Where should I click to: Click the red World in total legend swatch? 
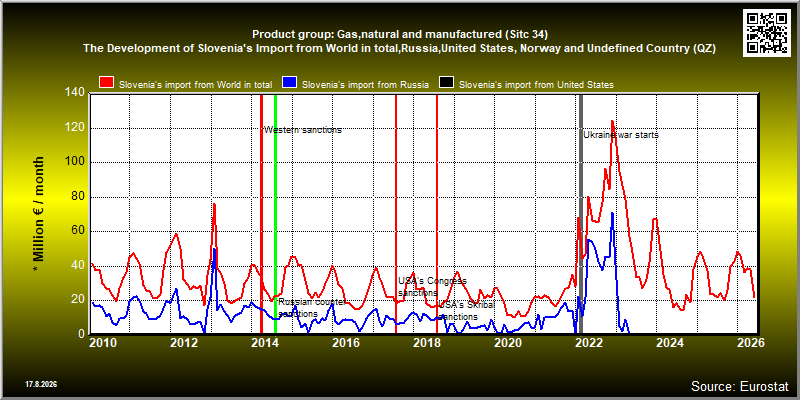tap(107, 84)
